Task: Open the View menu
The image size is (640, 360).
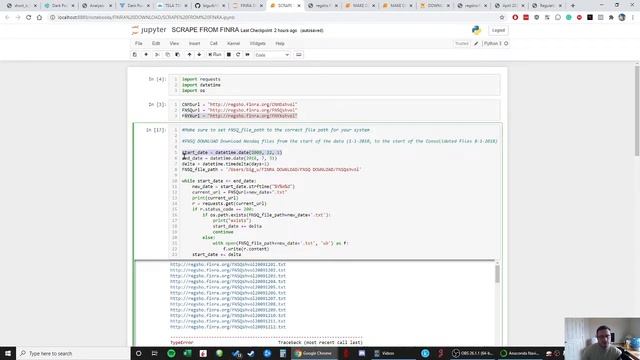Action: [x=174, y=43]
